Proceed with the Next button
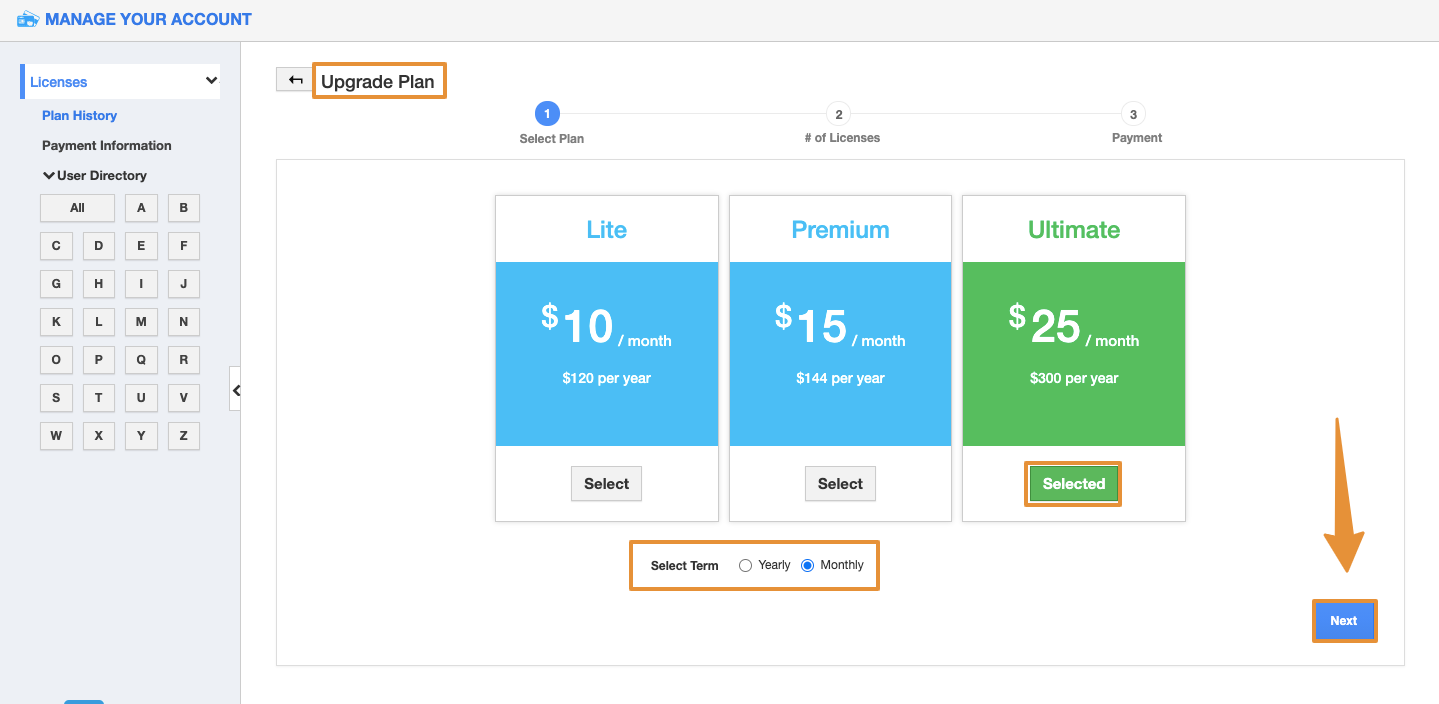 tap(1343, 621)
